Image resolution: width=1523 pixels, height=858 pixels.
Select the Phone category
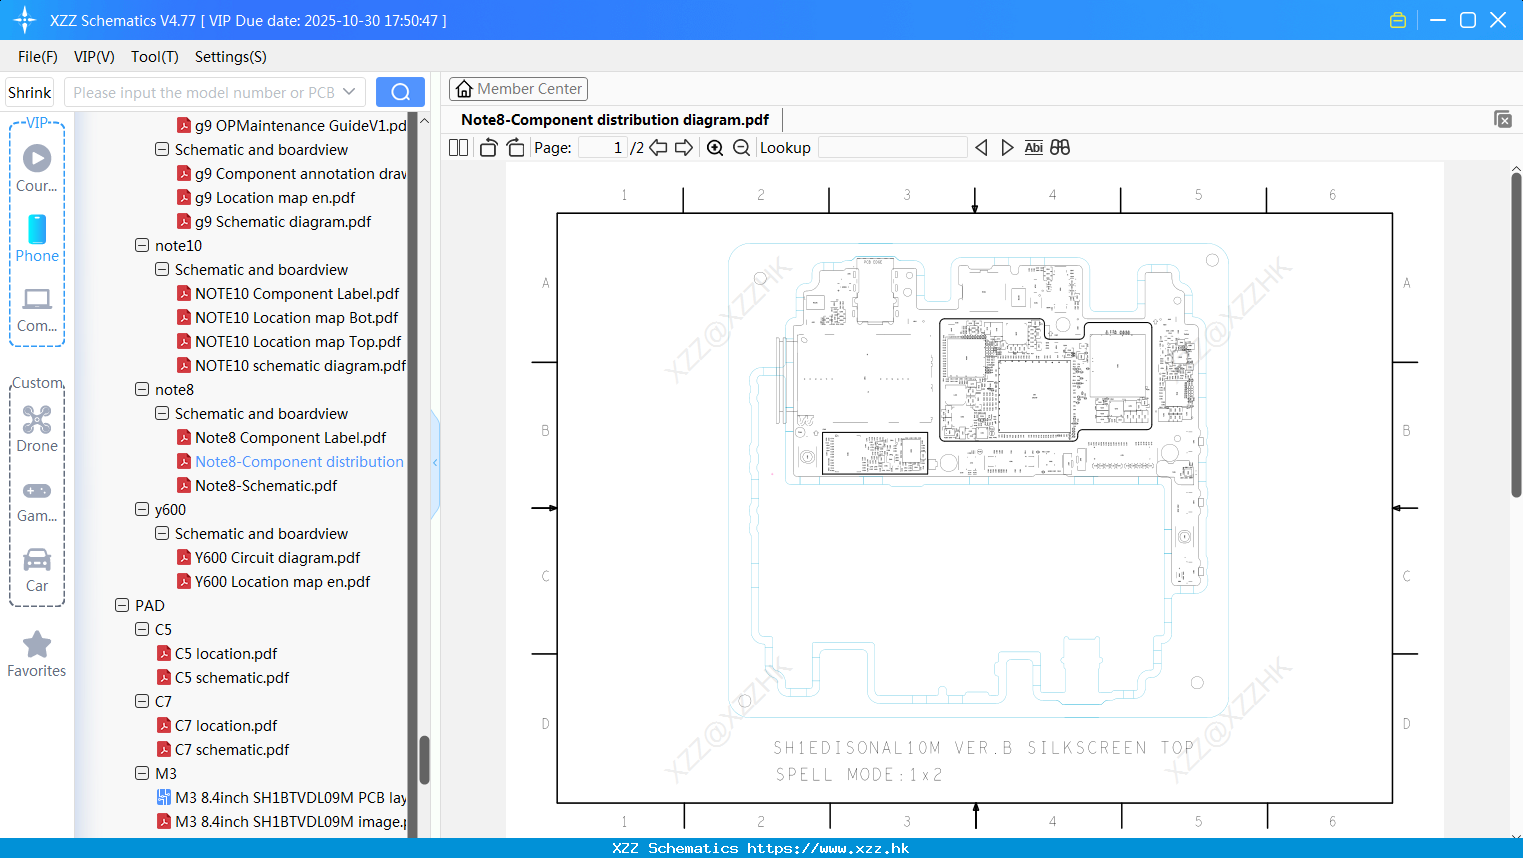tap(37, 239)
